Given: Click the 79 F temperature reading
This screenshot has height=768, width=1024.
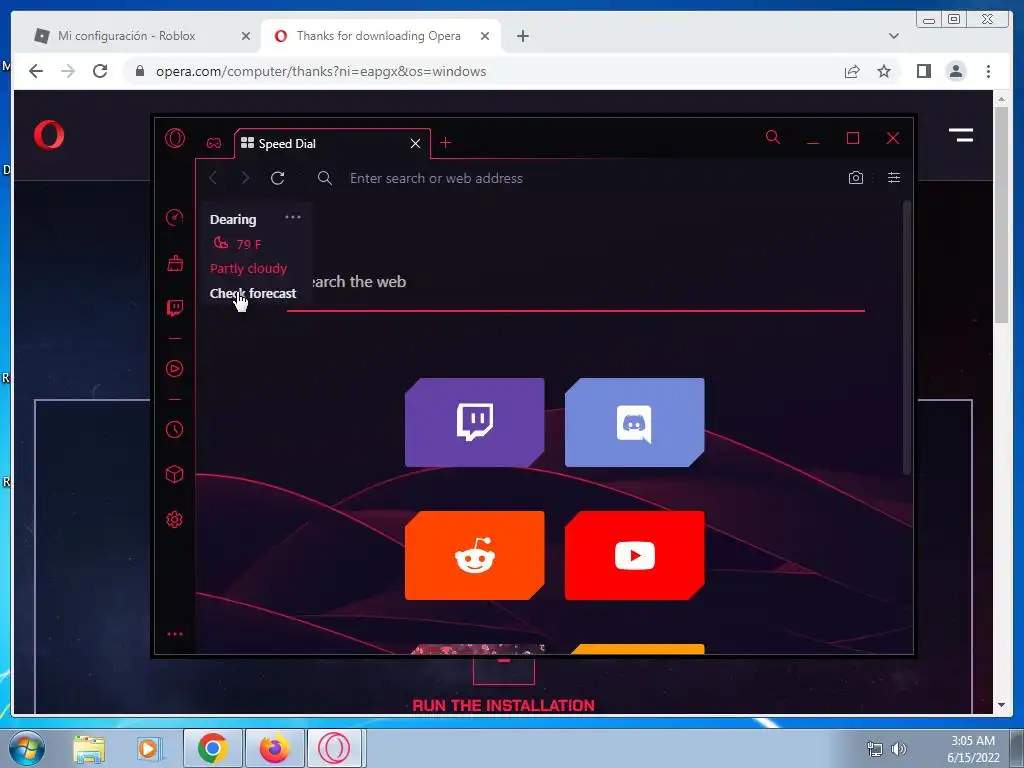Looking at the screenshot, I should (x=248, y=244).
